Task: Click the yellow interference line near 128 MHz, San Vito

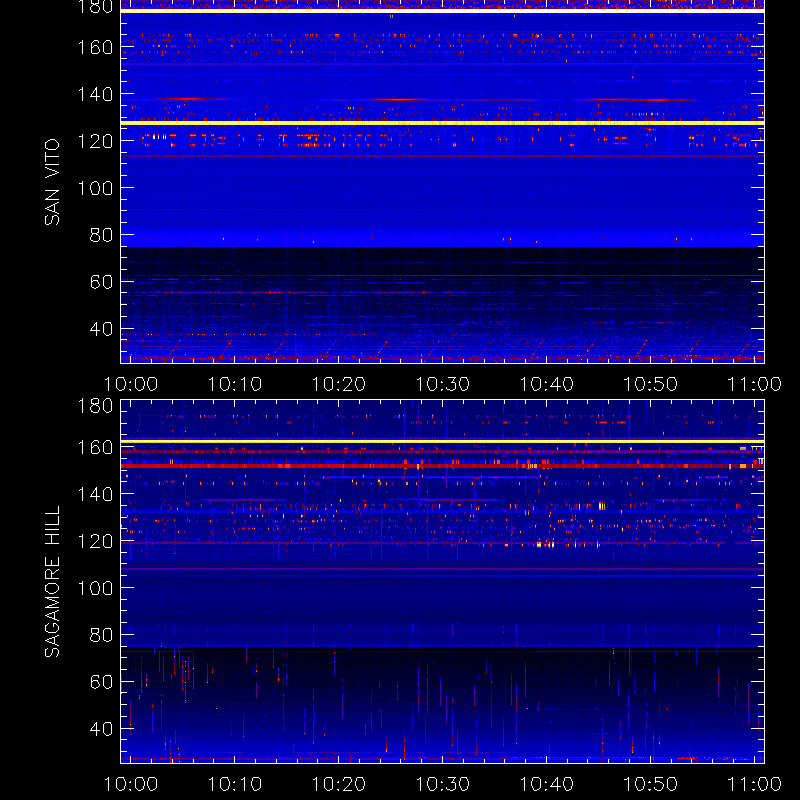Action: click(442, 123)
